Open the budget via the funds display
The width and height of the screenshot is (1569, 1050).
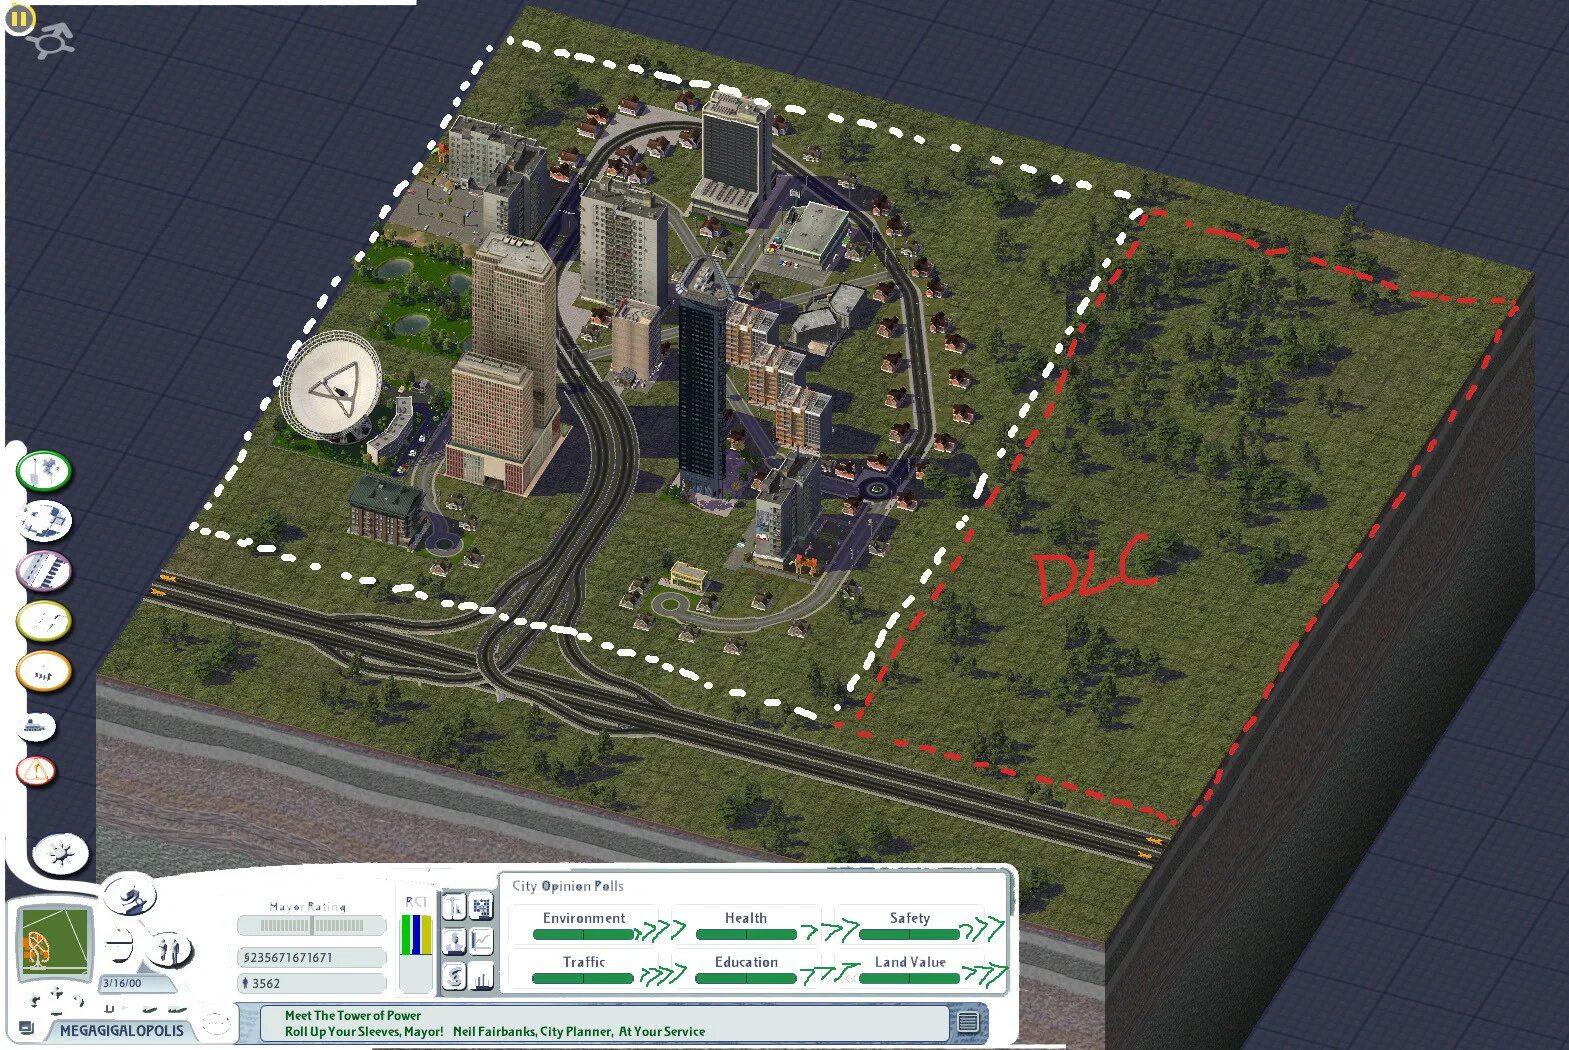[x=311, y=957]
